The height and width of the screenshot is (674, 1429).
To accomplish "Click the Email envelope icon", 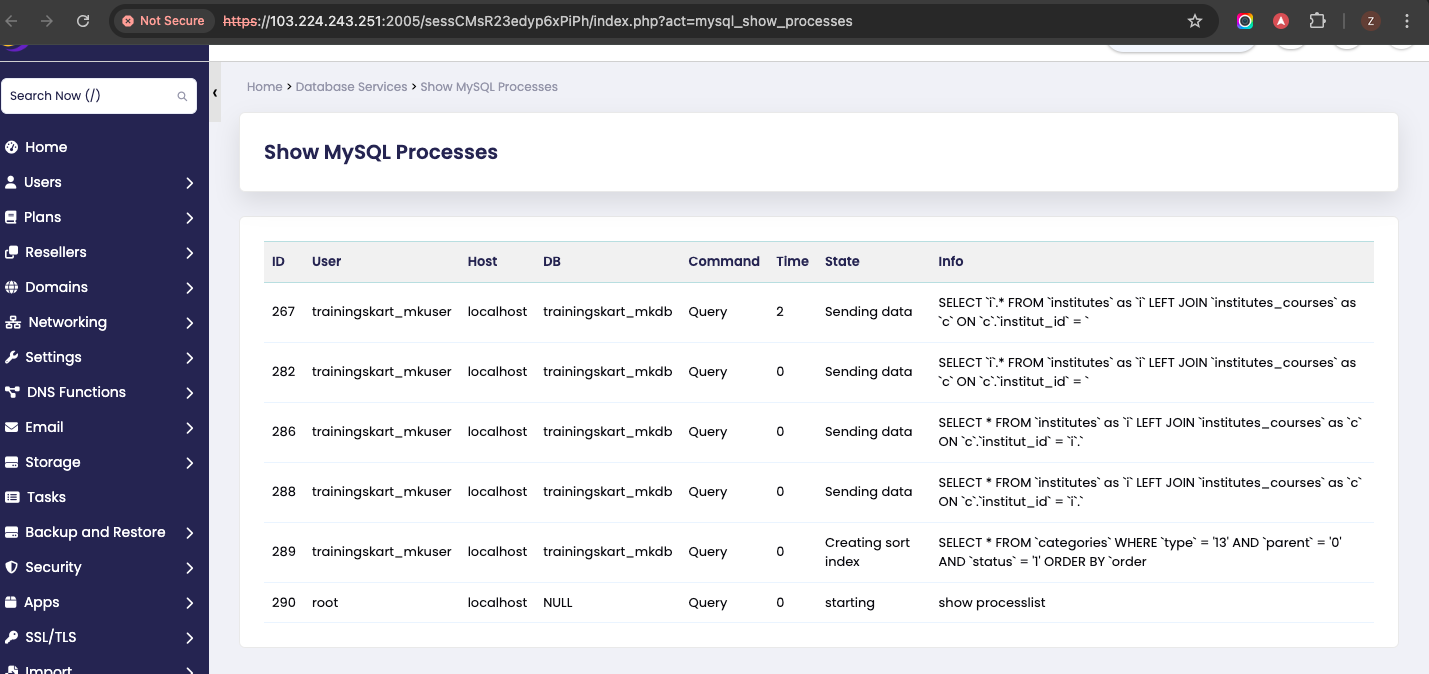I will pos(12,427).
